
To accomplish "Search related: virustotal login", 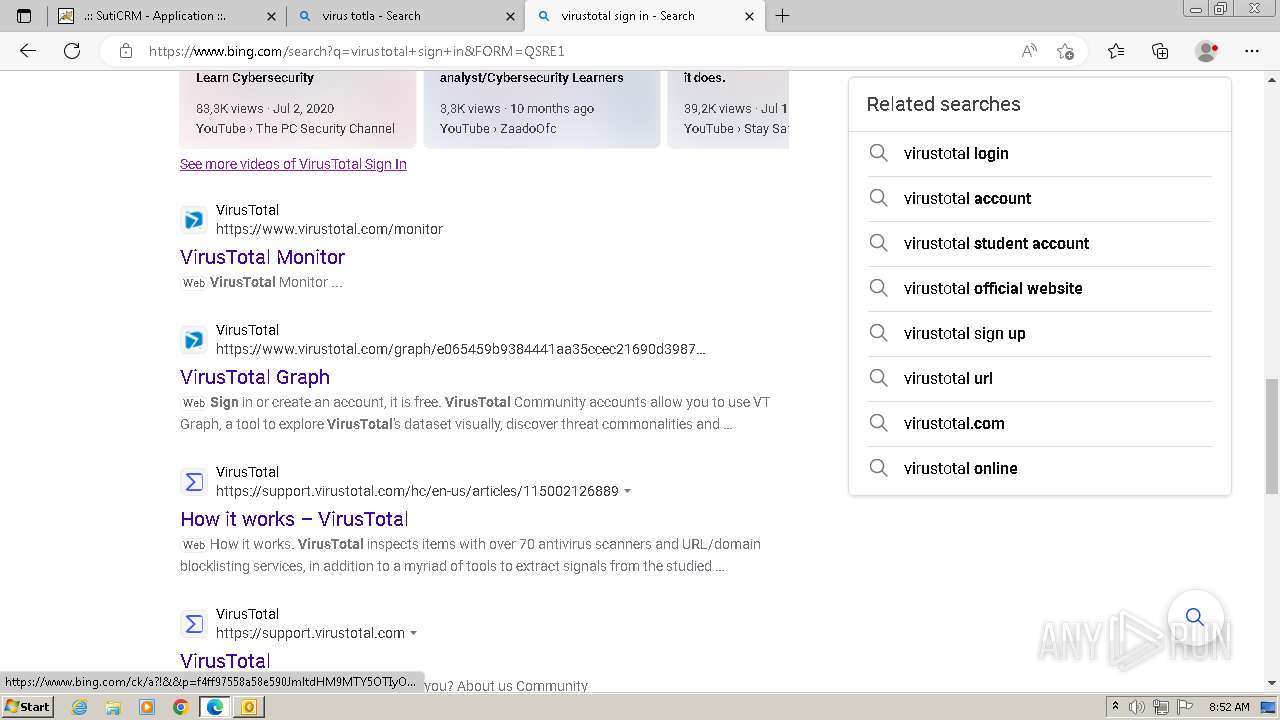I will (1040, 153).
